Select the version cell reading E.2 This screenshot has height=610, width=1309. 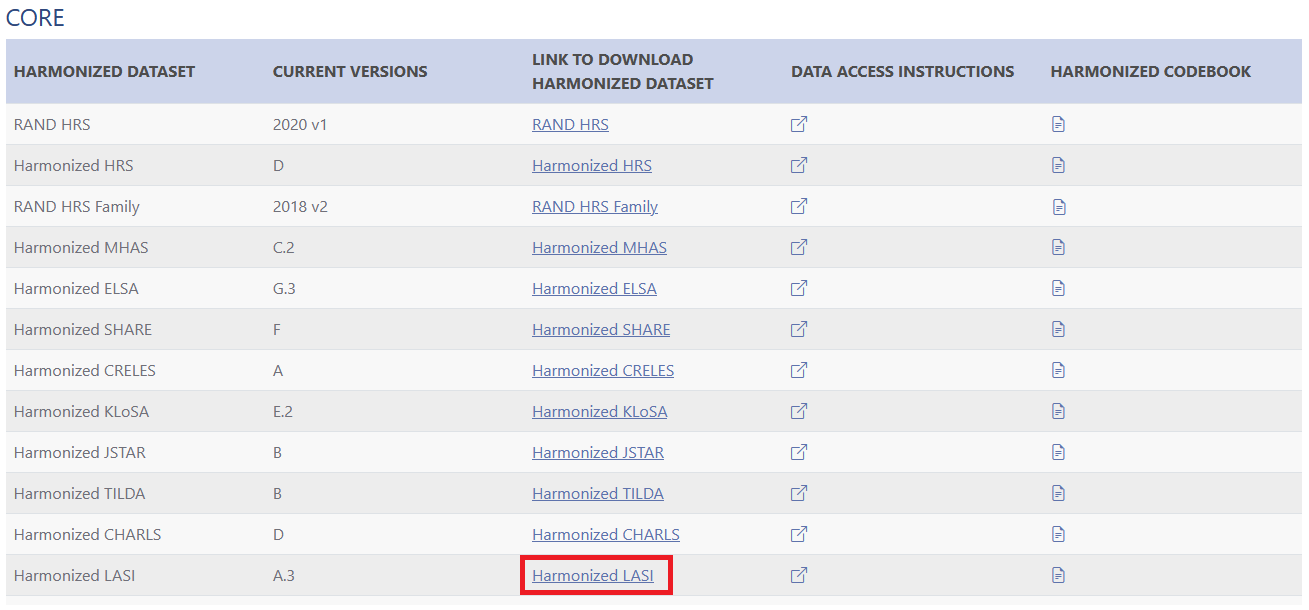282,412
